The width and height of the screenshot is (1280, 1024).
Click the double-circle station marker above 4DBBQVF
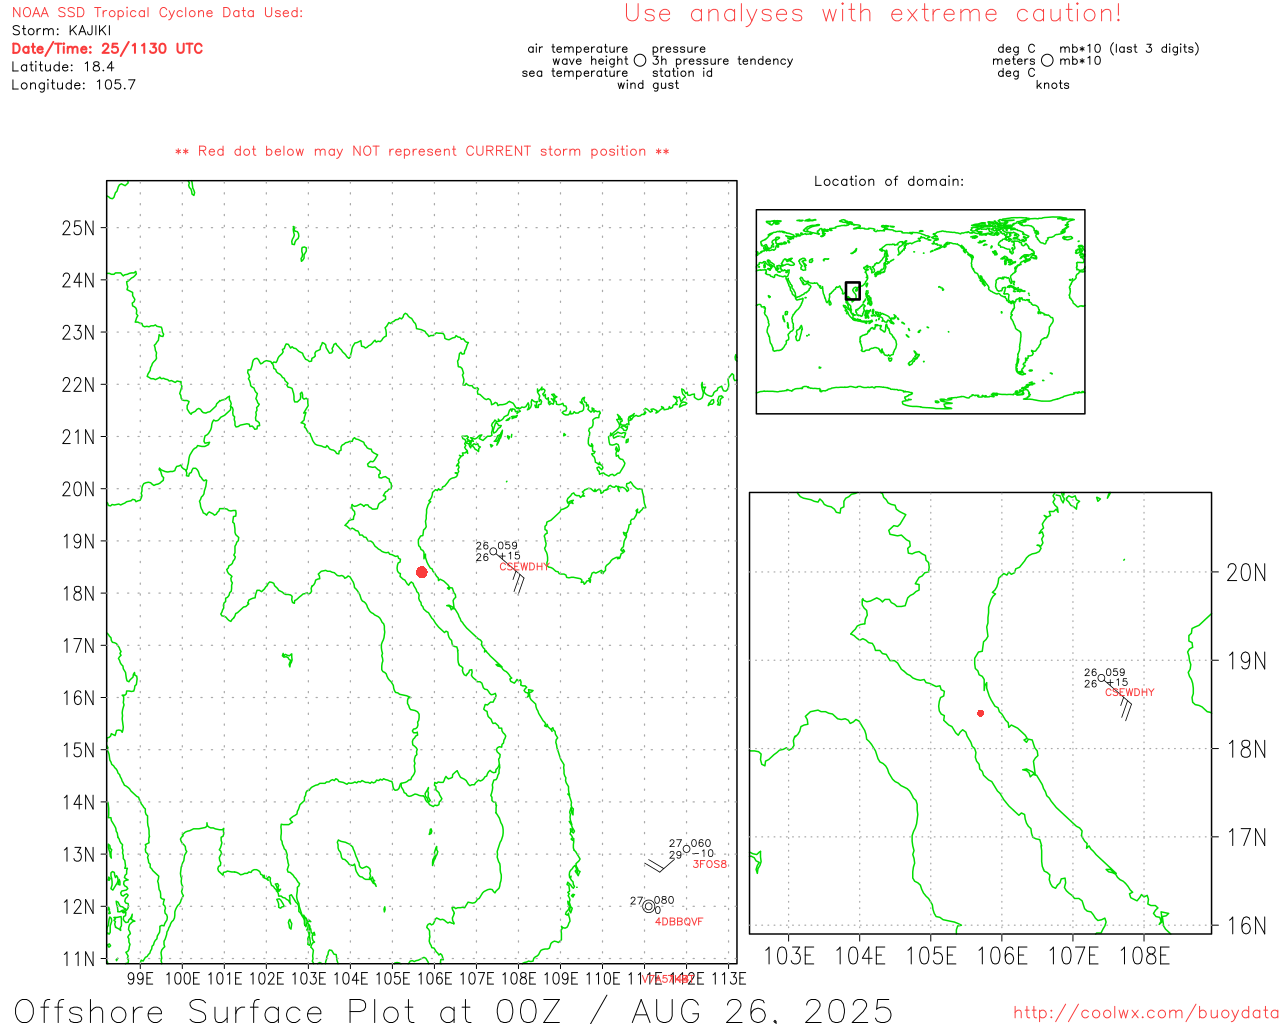648,906
